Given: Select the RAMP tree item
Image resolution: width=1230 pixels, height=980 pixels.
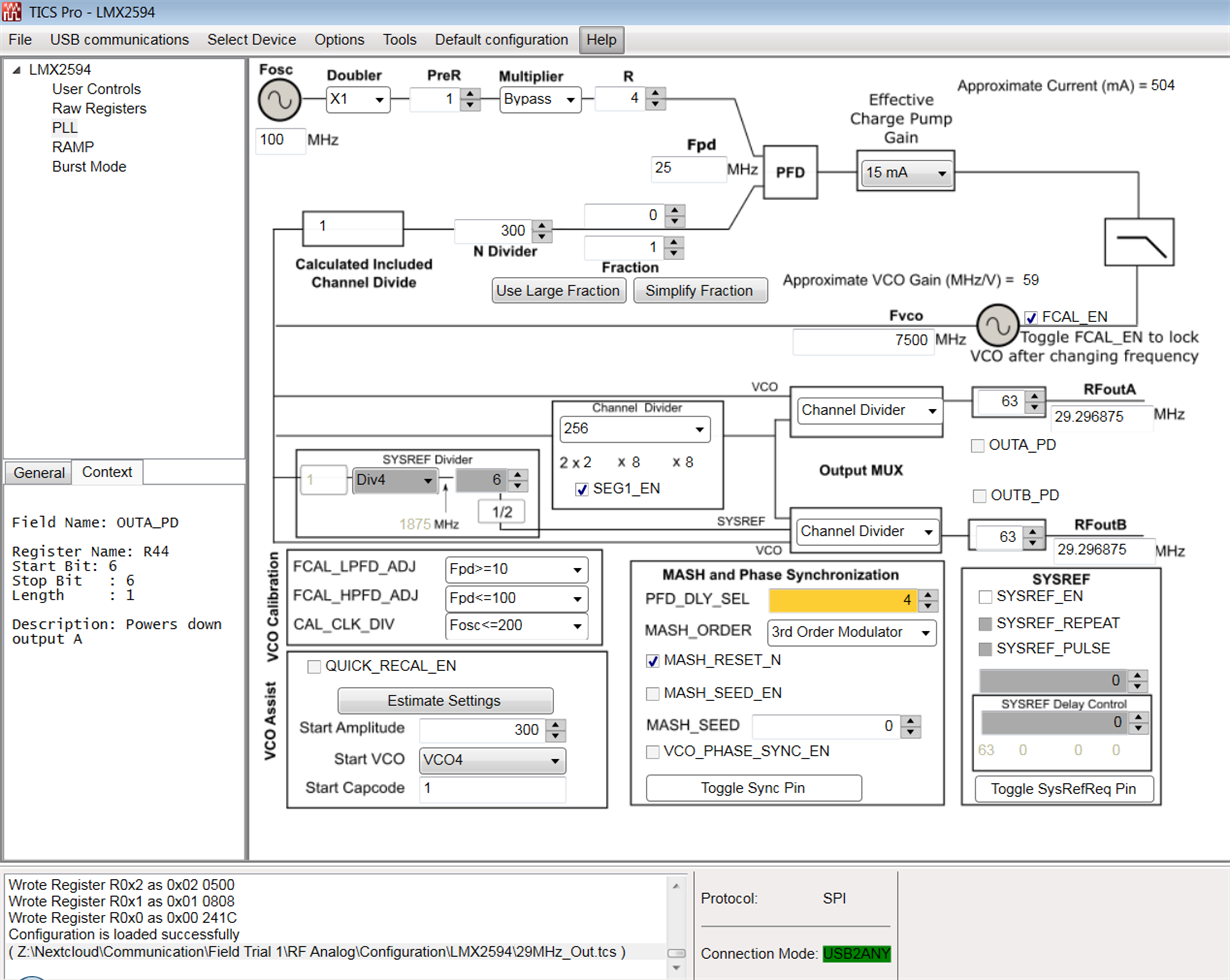Looking at the screenshot, I should click(73, 147).
